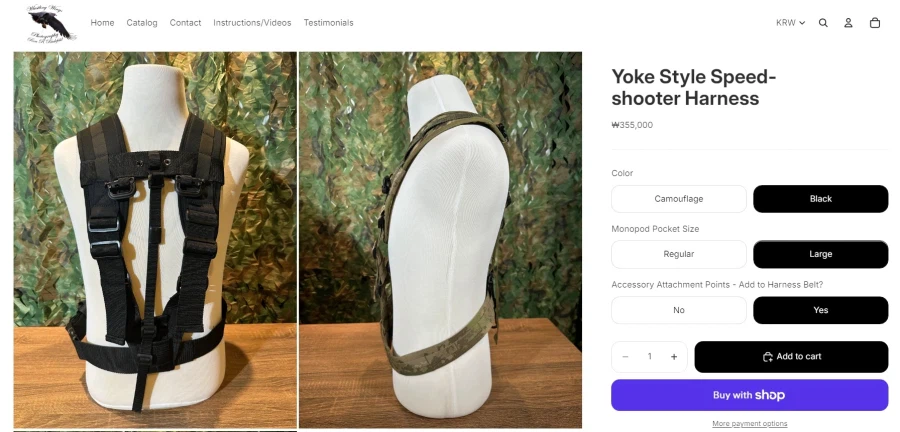Open More payment options link

pyautogui.click(x=749, y=424)
